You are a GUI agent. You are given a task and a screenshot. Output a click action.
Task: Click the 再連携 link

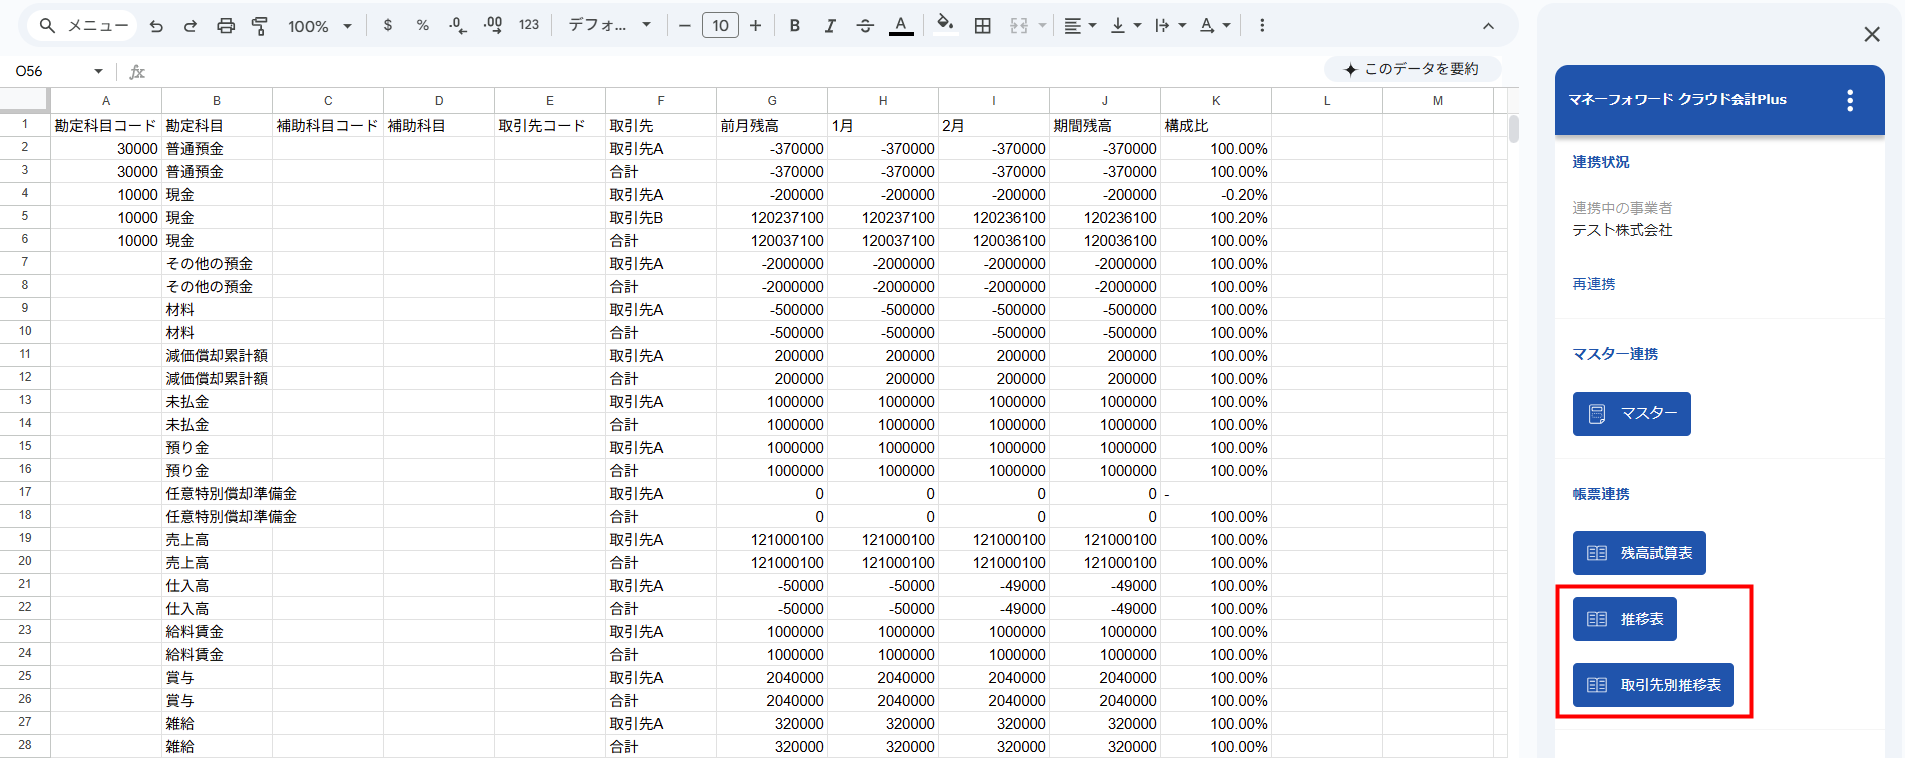click(x=1593, y=284)
